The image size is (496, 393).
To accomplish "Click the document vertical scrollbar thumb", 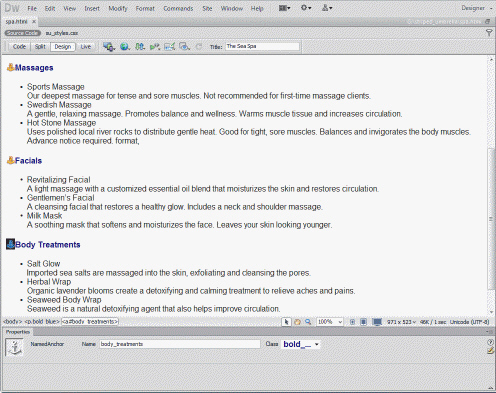I will tap(491, 218).
